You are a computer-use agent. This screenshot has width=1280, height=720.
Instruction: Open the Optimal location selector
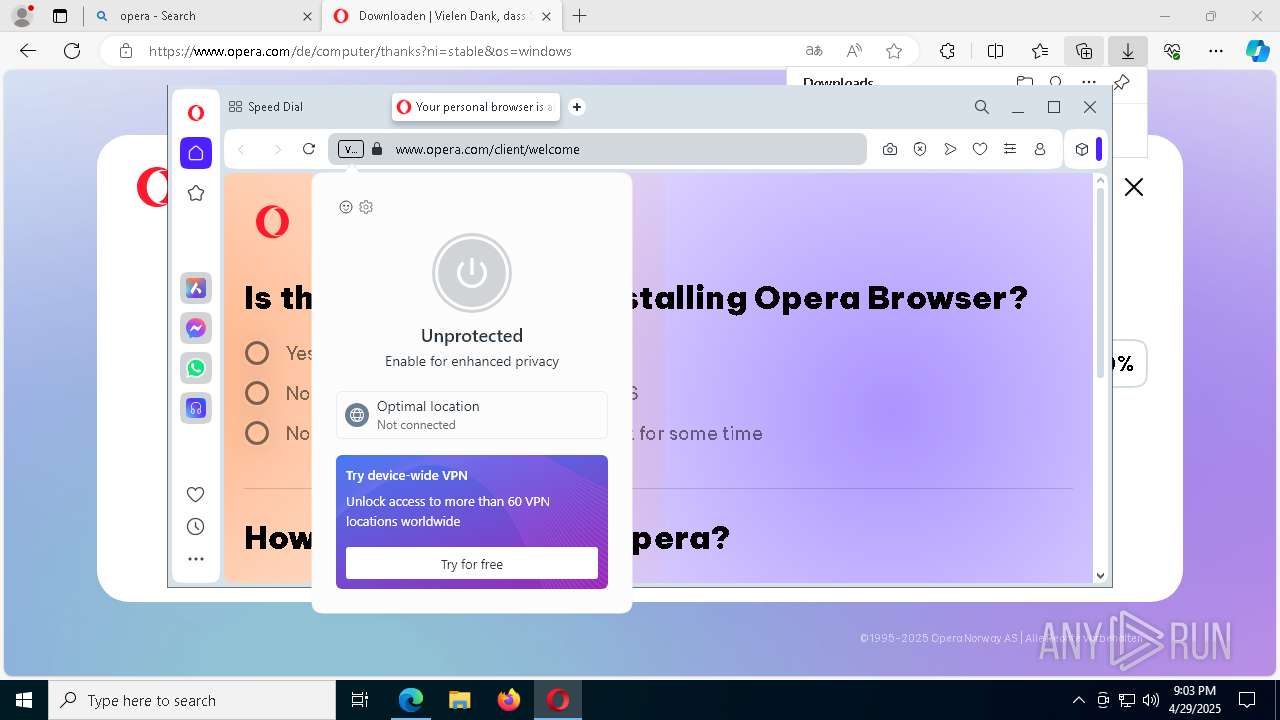click(472, 415)
